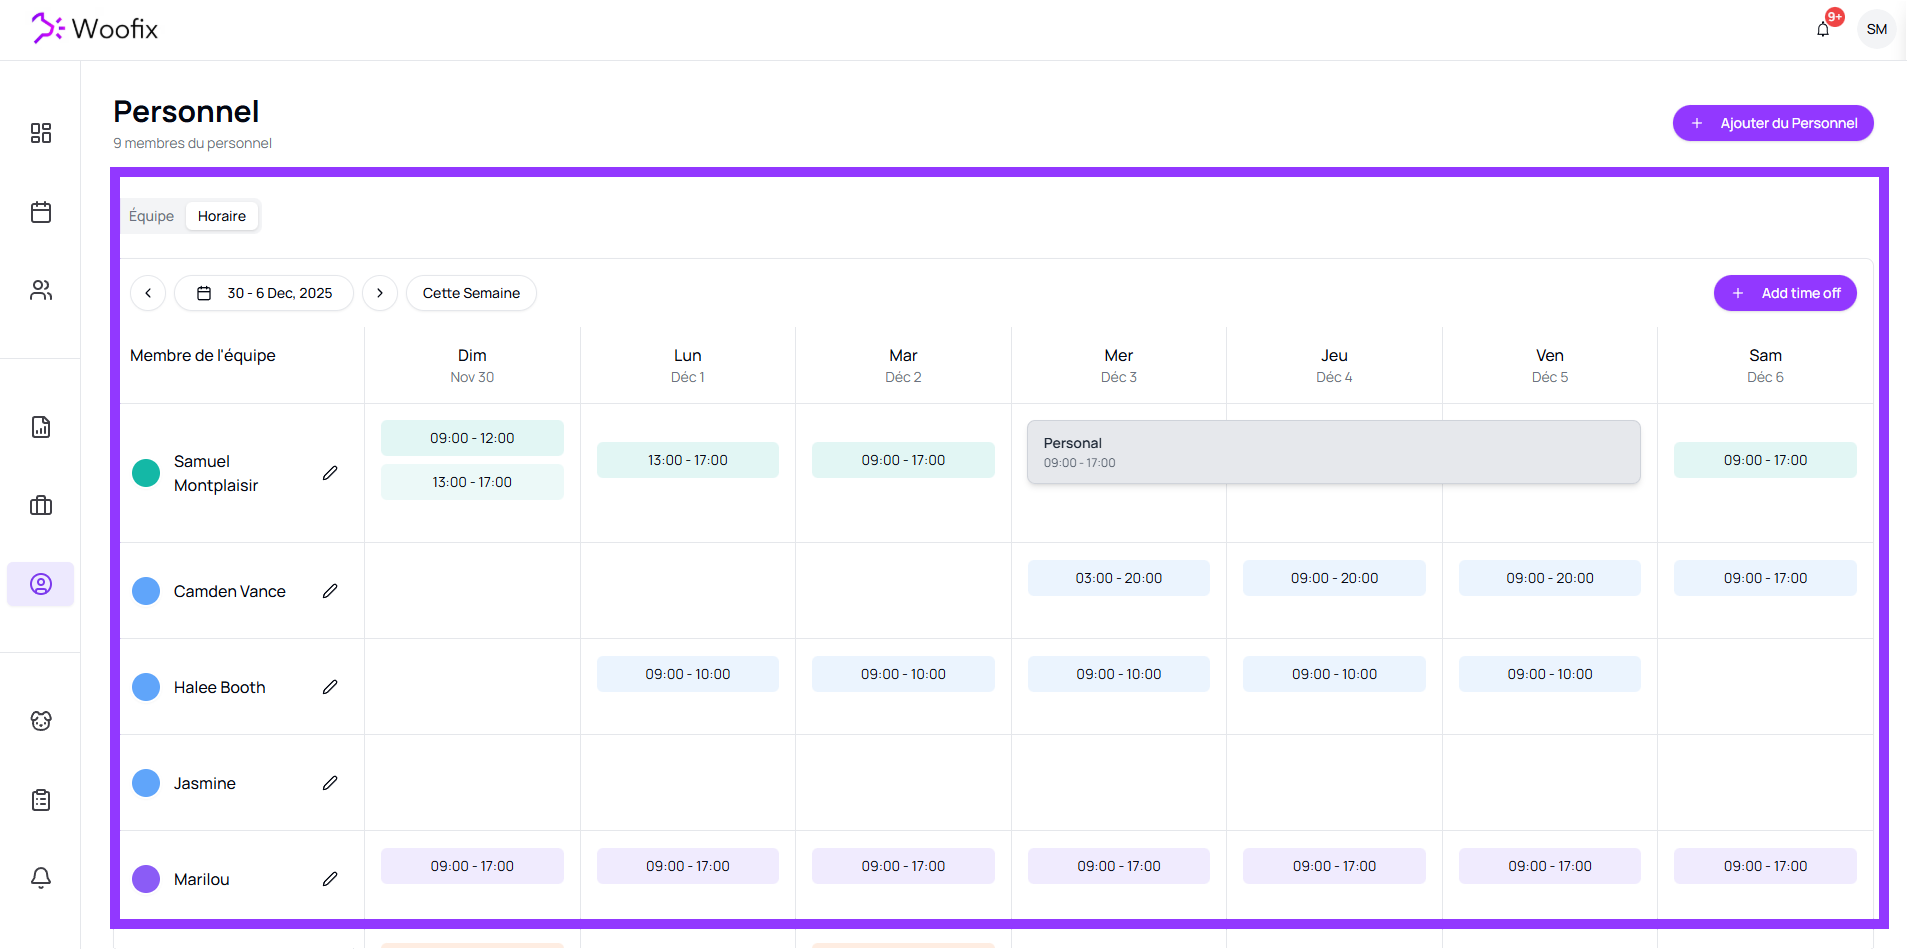Jump to Cette Semaine

coord(471,293)
